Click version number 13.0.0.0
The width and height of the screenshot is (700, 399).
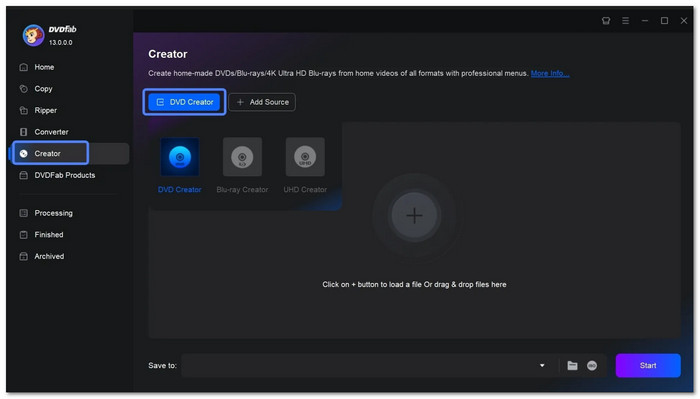tap(61, 43)
